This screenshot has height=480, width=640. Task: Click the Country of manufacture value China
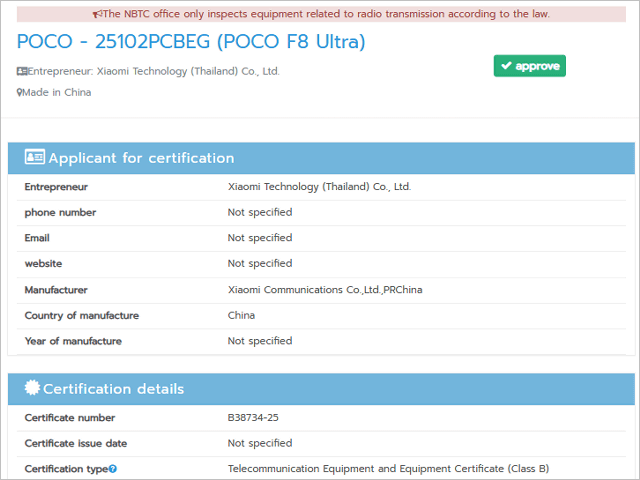click(241, 316)
